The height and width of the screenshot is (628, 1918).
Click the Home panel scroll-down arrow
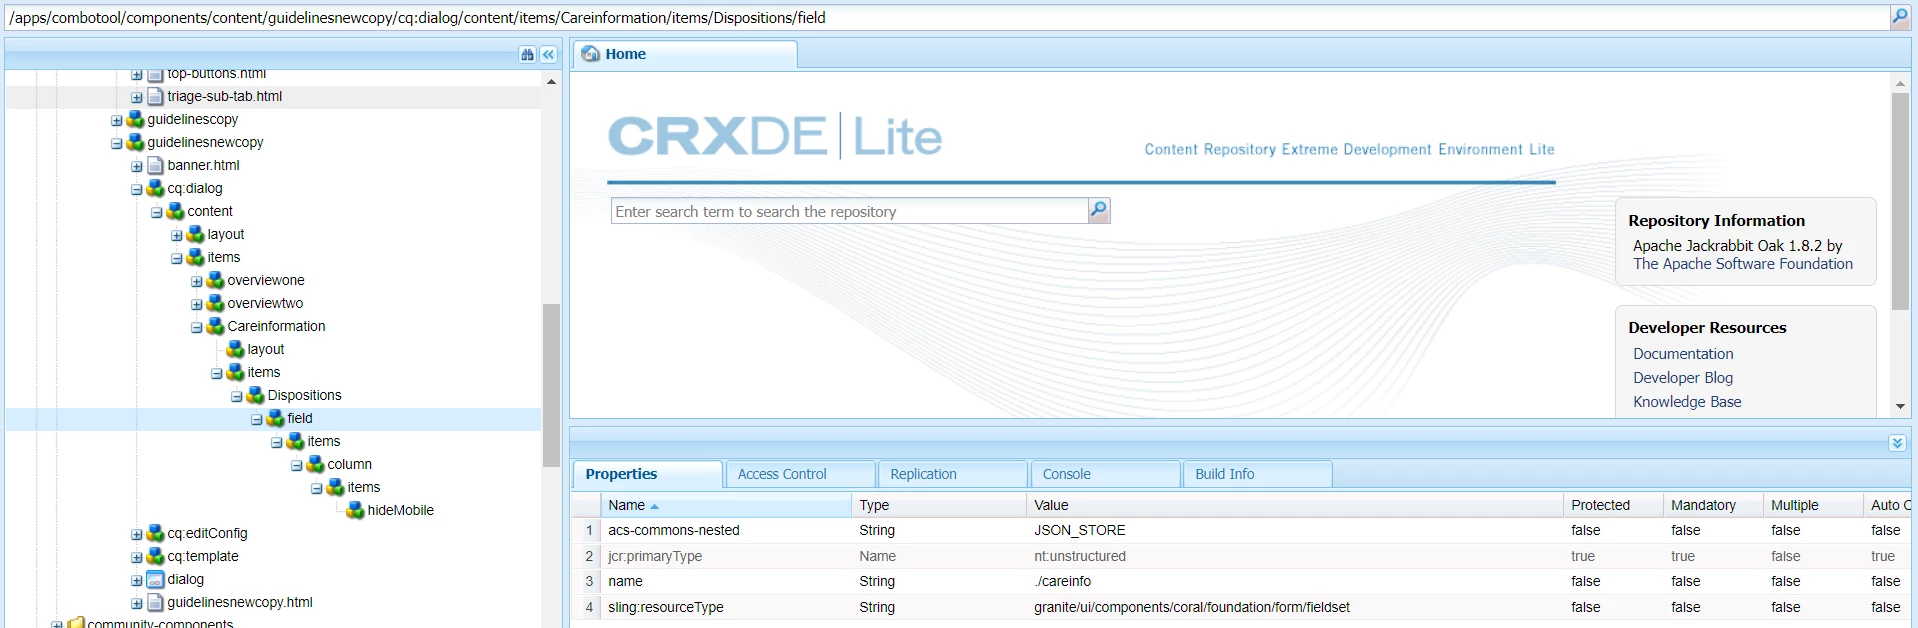coord(1900,407)
